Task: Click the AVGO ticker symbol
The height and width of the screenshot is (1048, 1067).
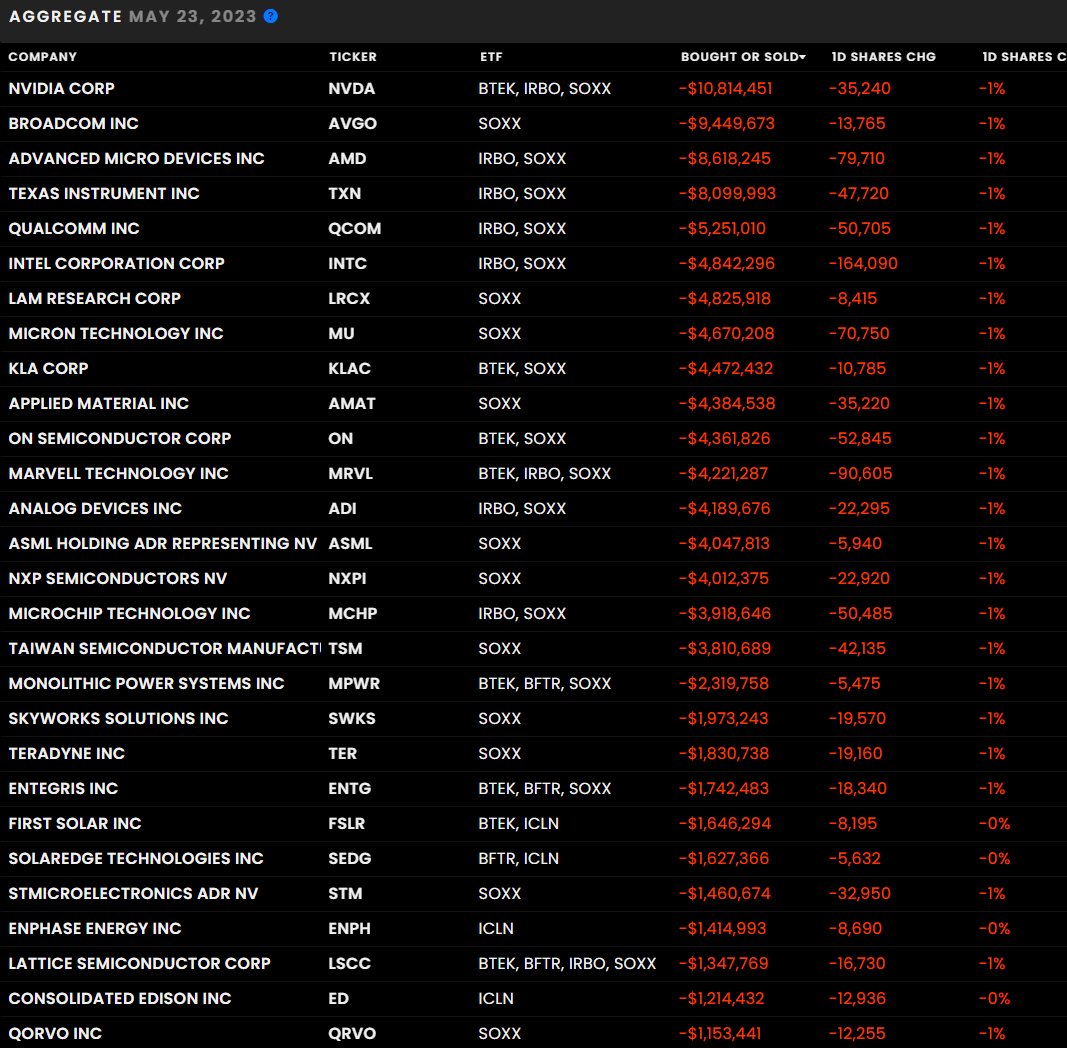Action: coord(352,123)
